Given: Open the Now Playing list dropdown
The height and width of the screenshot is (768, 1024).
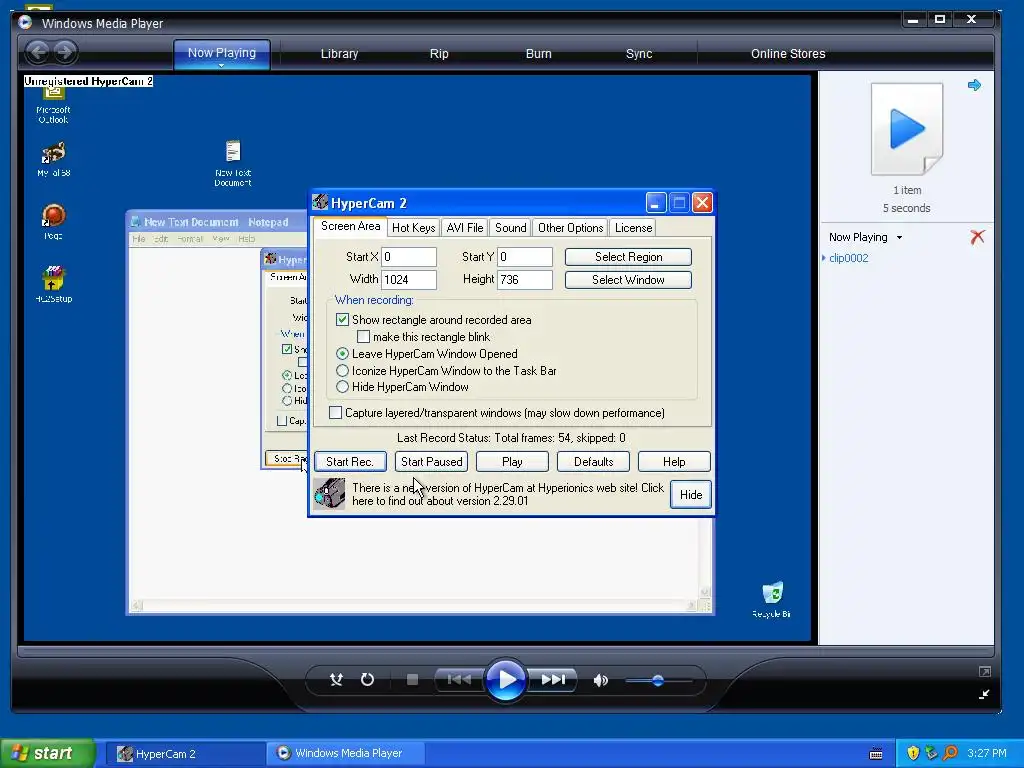Looking at the screenshot, I should (899, 238).
